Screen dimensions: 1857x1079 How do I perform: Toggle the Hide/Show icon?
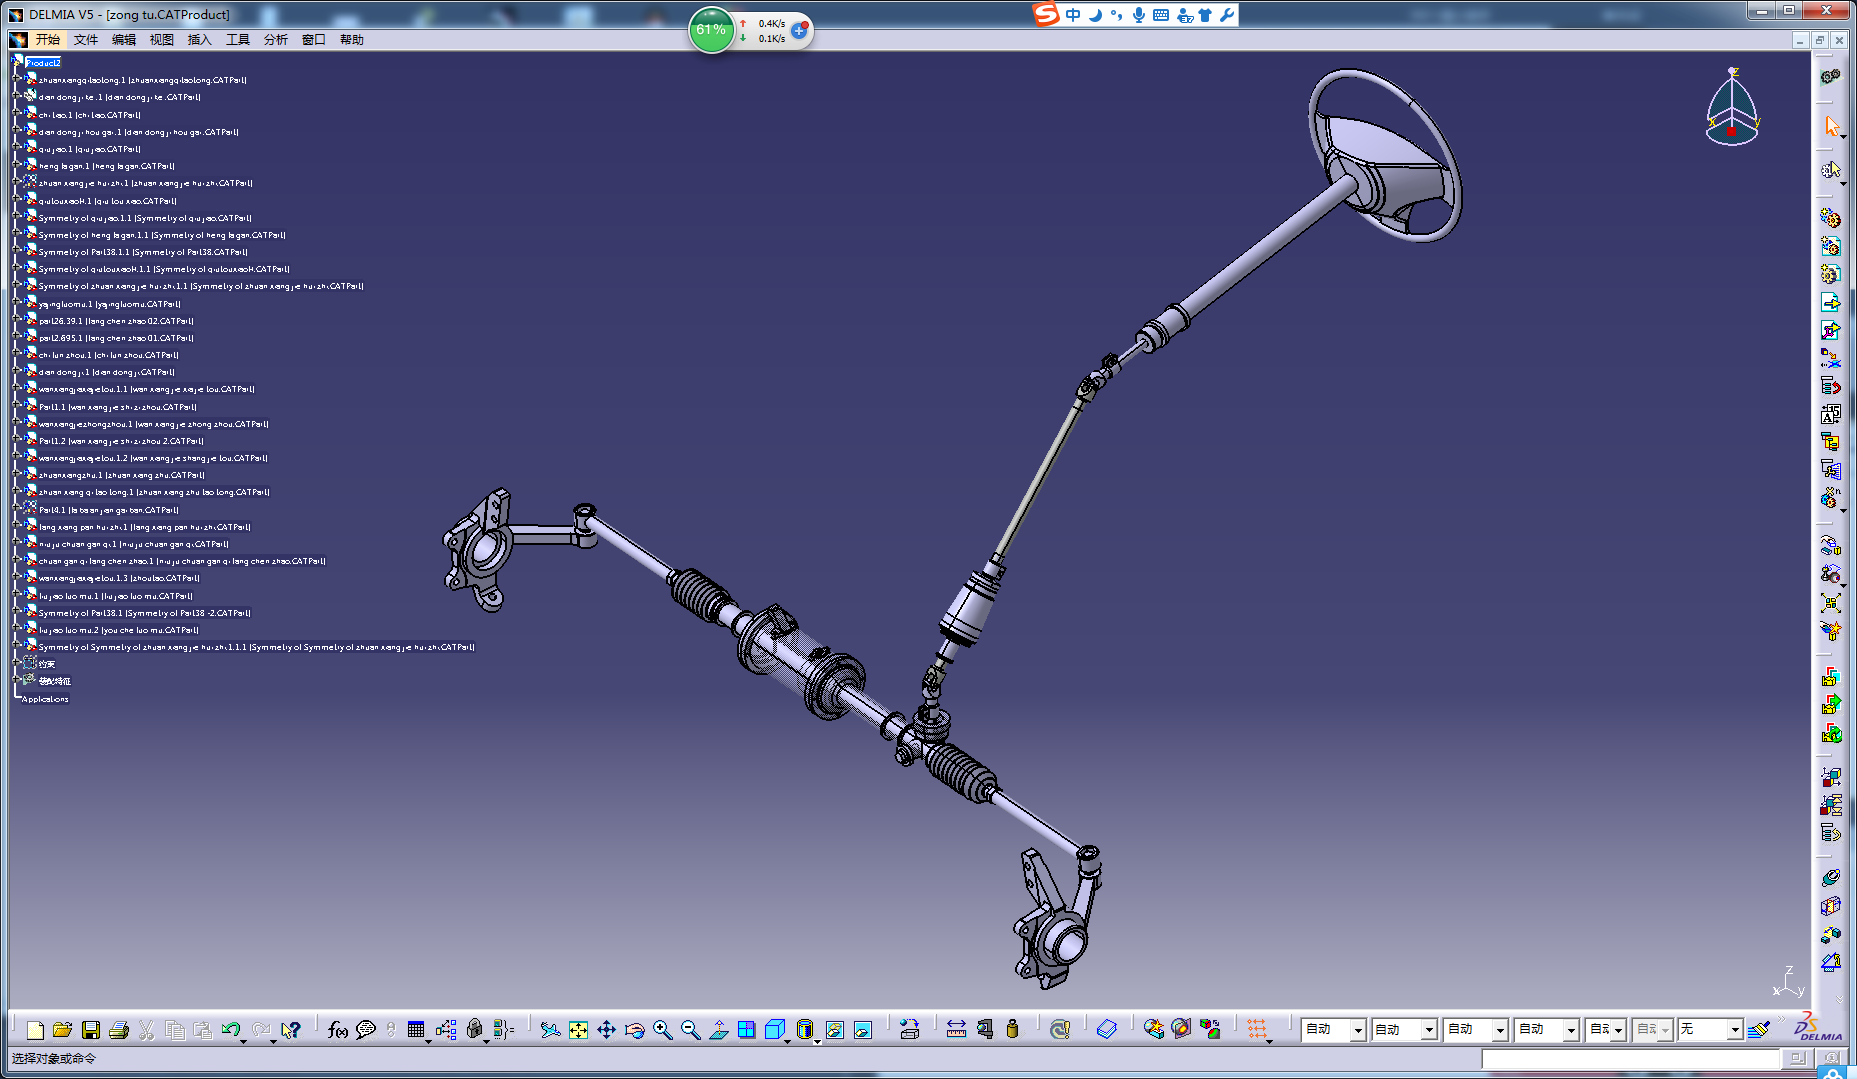834,1029
